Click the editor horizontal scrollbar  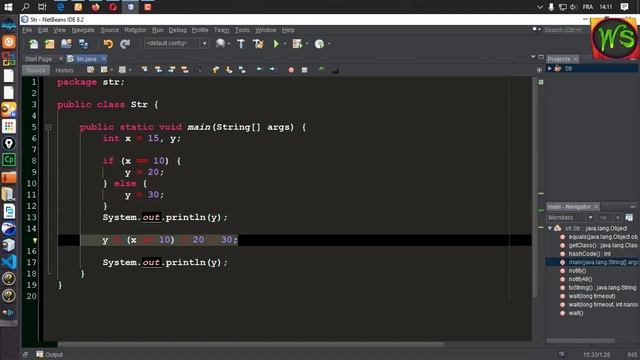pos(250,344)
